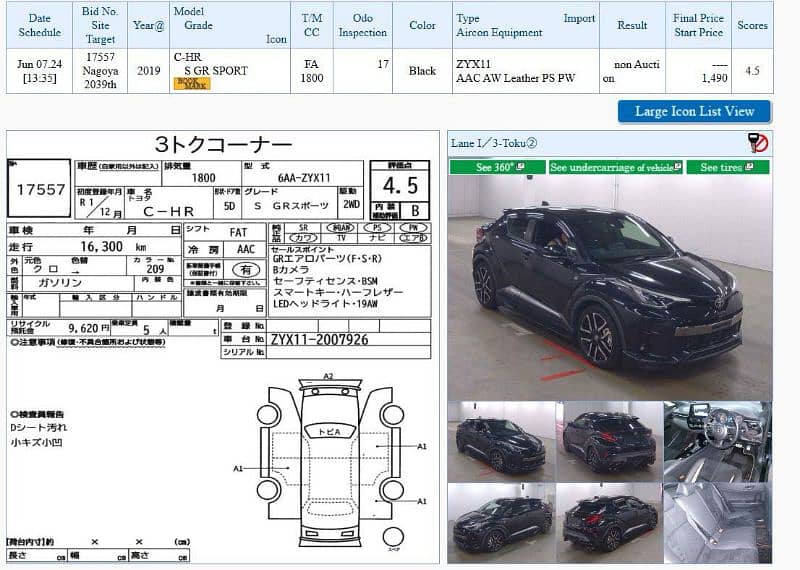This screenshot has width=800, height=570.
Task: Click external link icon beside See undercarriage
Action: [x=678, y=166]
